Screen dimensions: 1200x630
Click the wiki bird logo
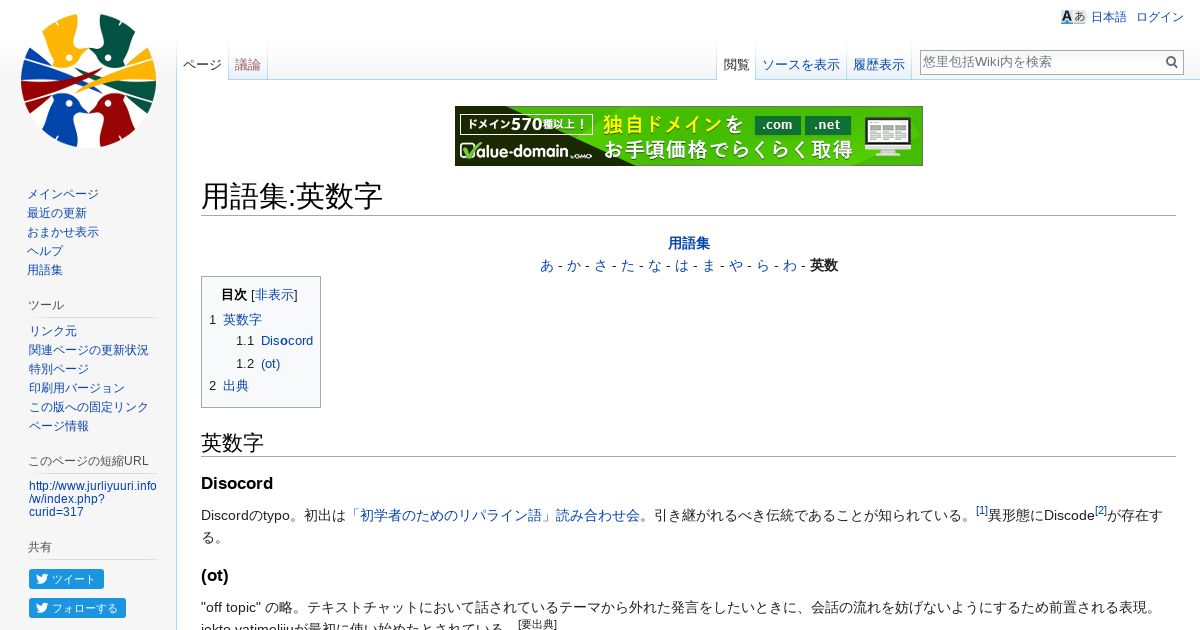coord(88,81)
